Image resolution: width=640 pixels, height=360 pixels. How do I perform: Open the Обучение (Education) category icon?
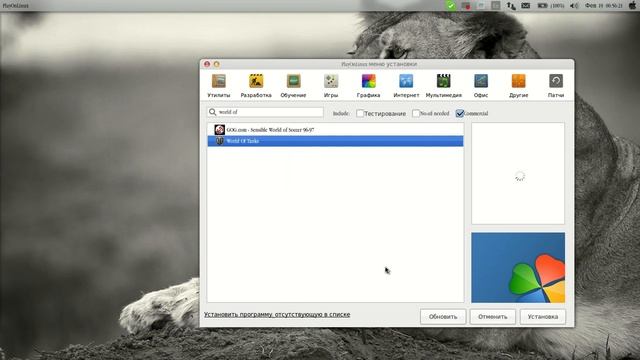click(x=293, y=81)
